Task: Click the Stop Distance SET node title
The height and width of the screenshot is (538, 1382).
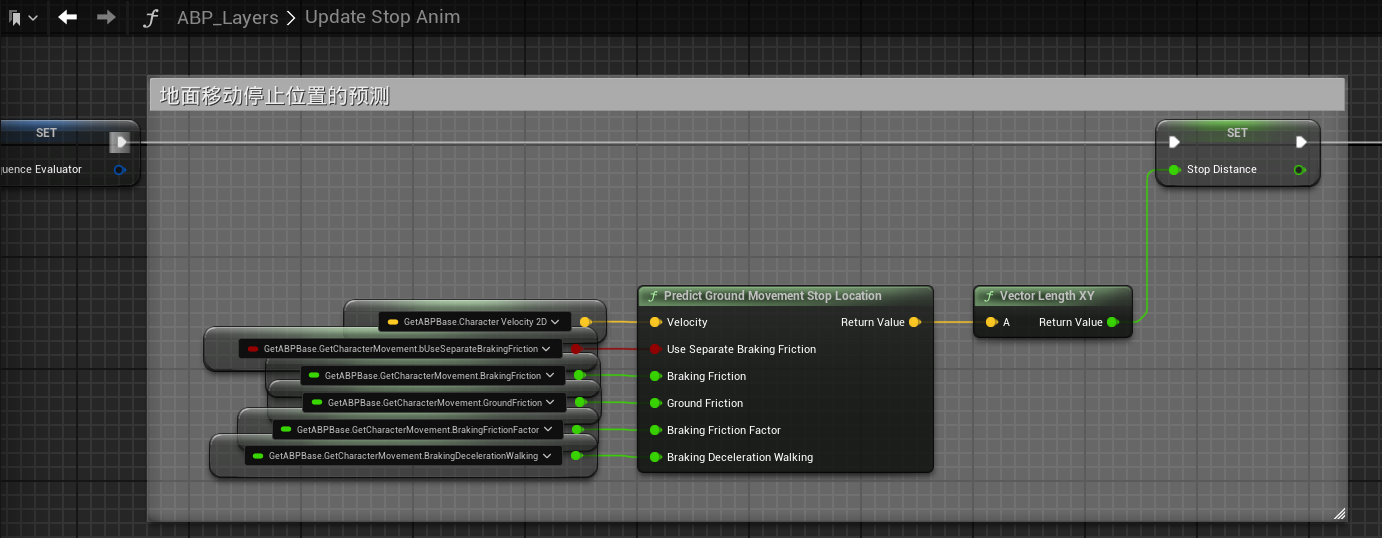Action: 1237,133
